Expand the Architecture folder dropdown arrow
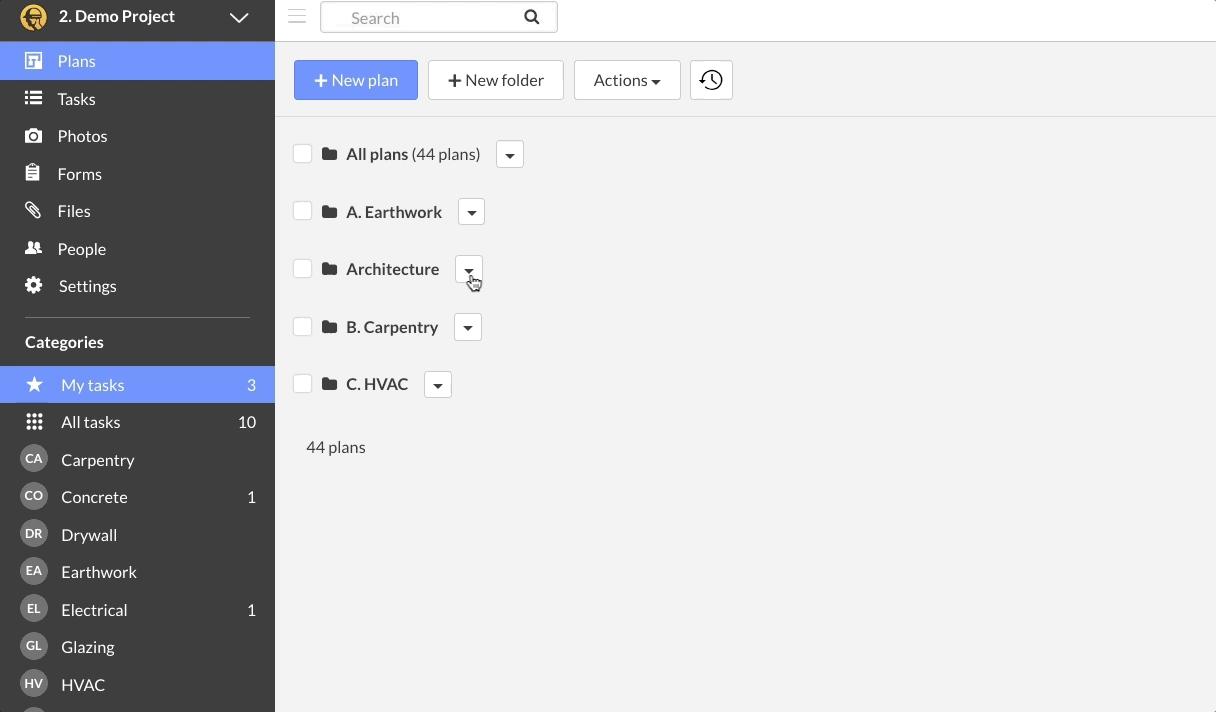1216x712 pixels. pos(469,270)
